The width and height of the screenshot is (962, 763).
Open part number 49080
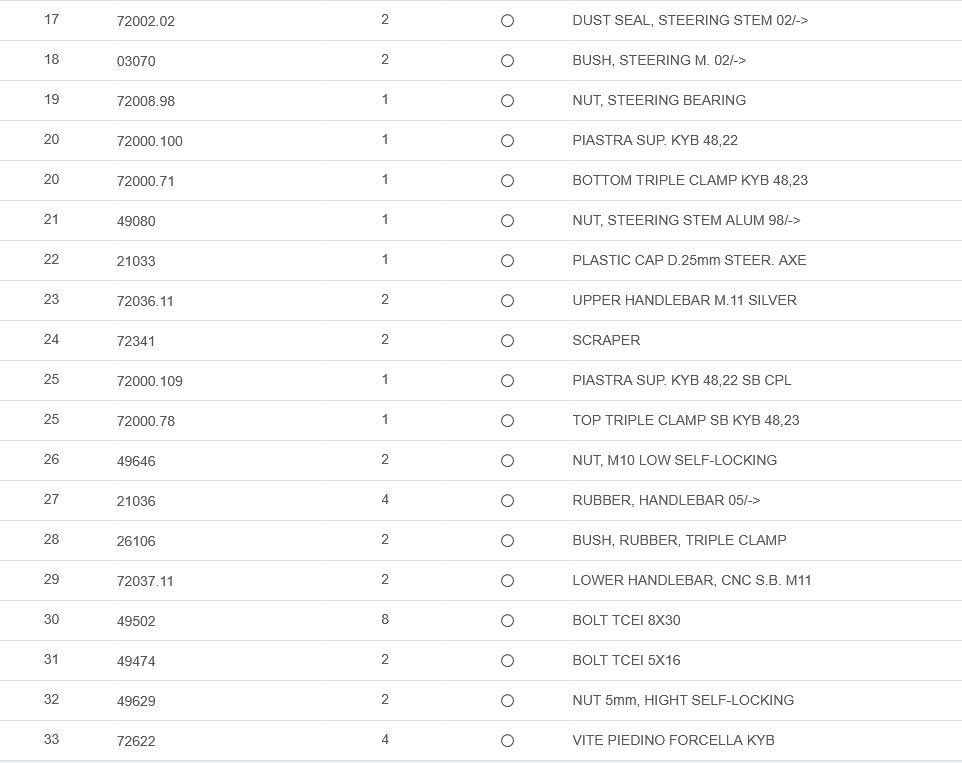136,221
